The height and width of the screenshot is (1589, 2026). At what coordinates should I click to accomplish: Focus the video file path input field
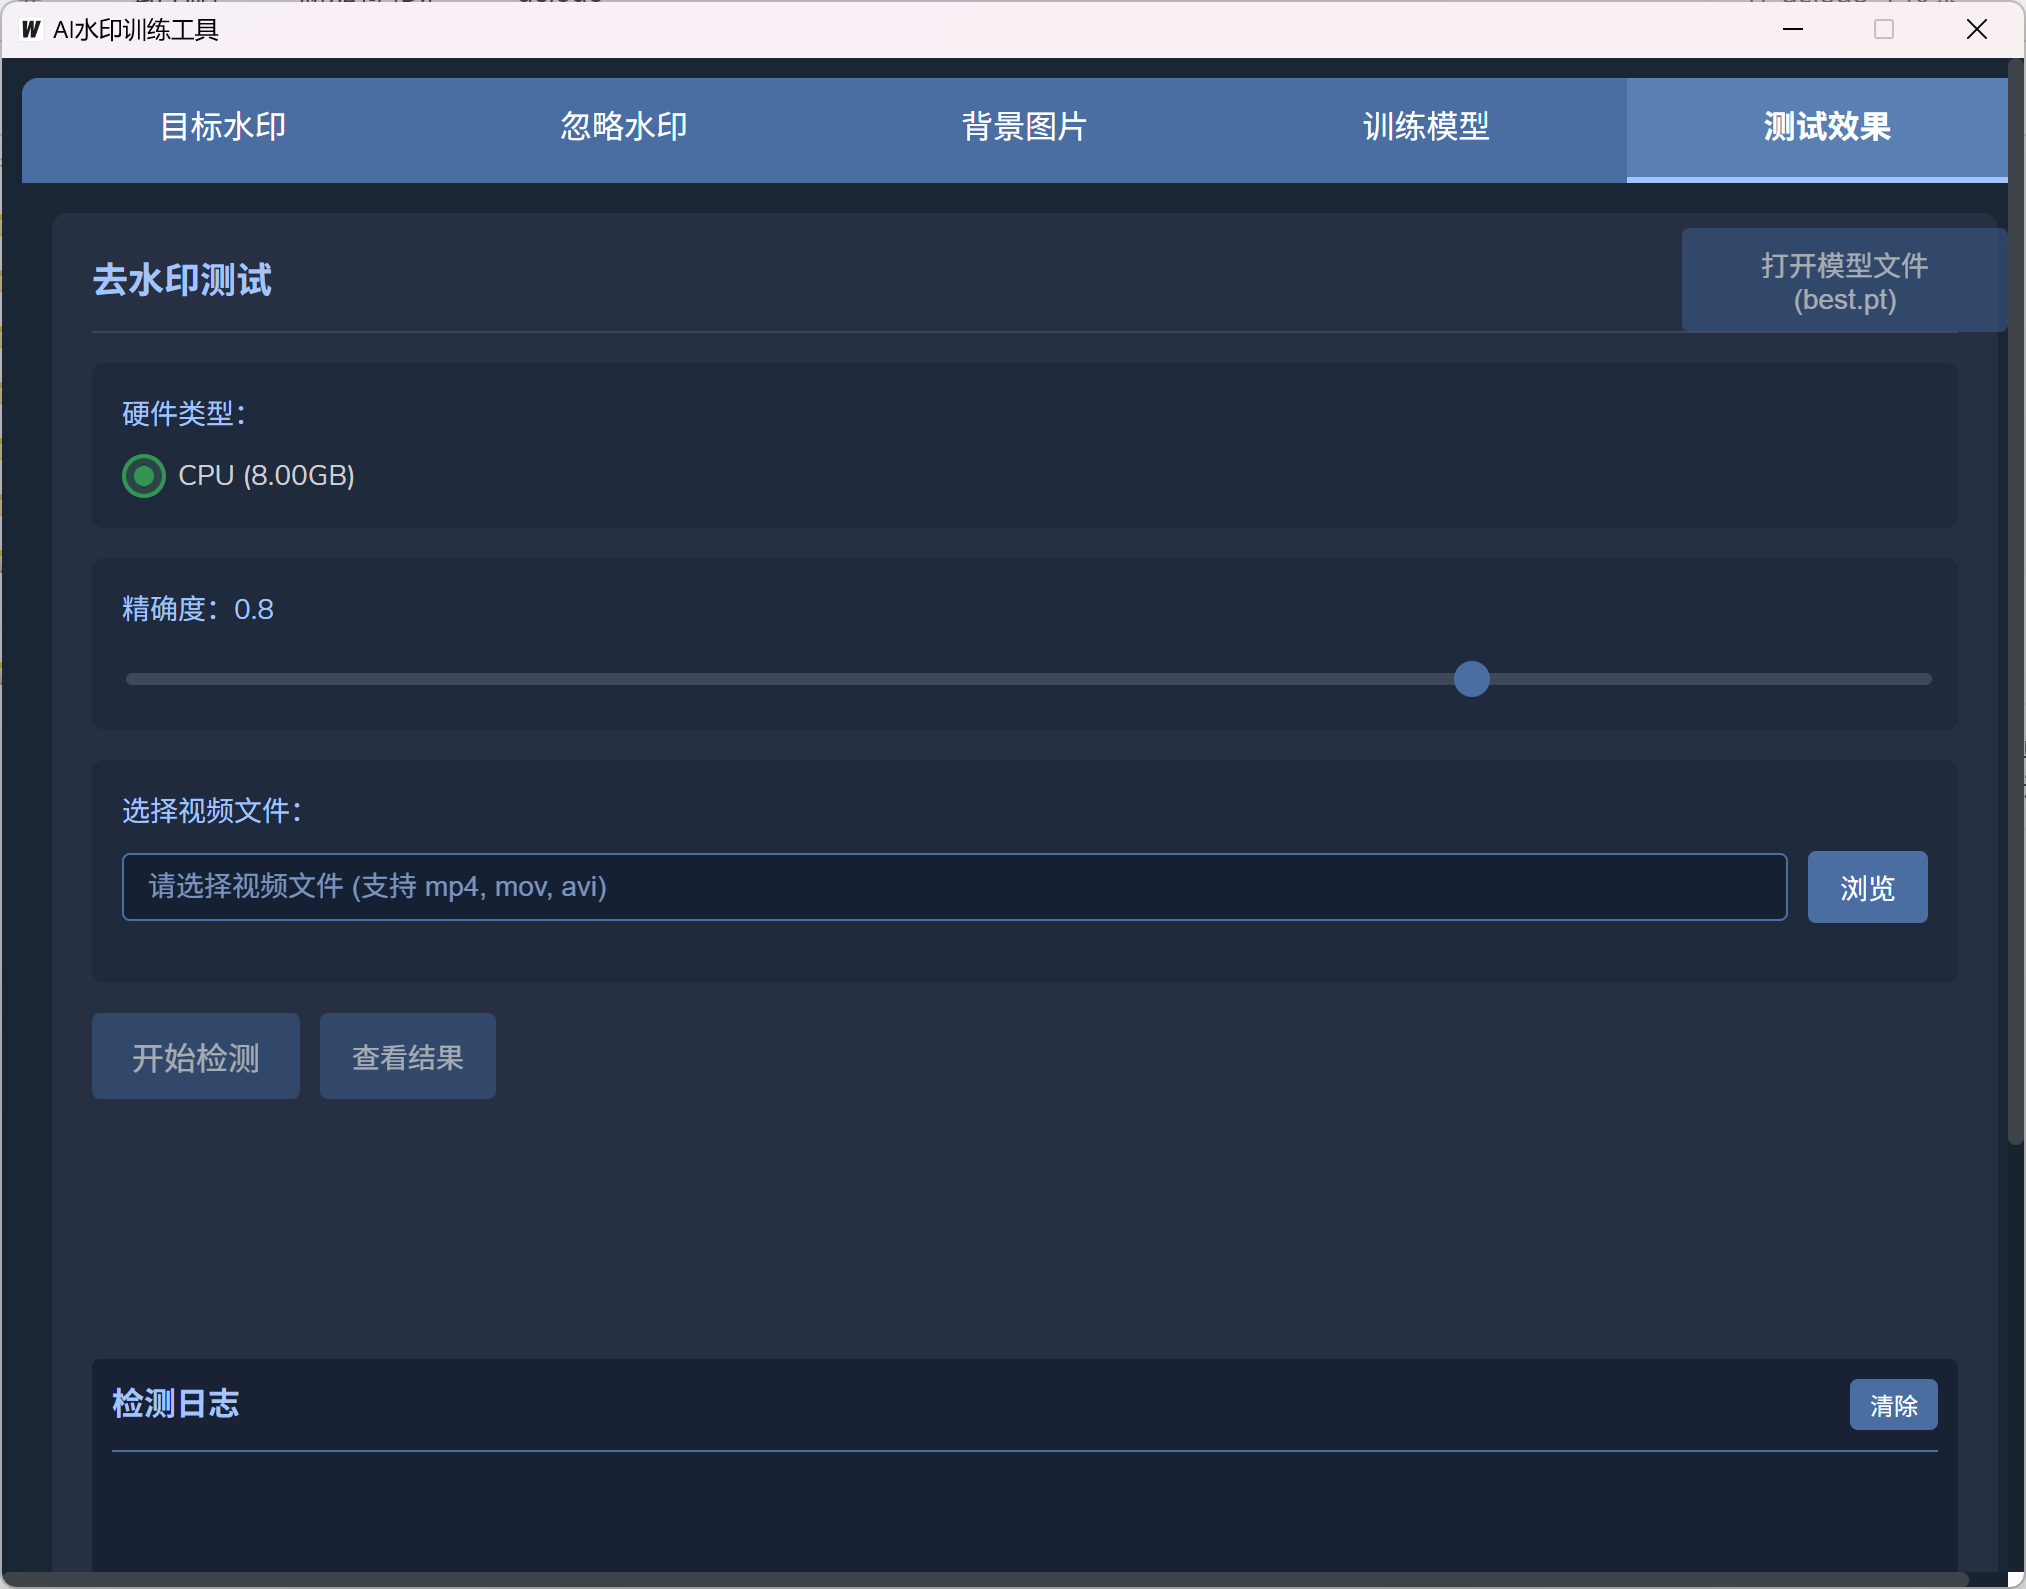tap(954, 887)
